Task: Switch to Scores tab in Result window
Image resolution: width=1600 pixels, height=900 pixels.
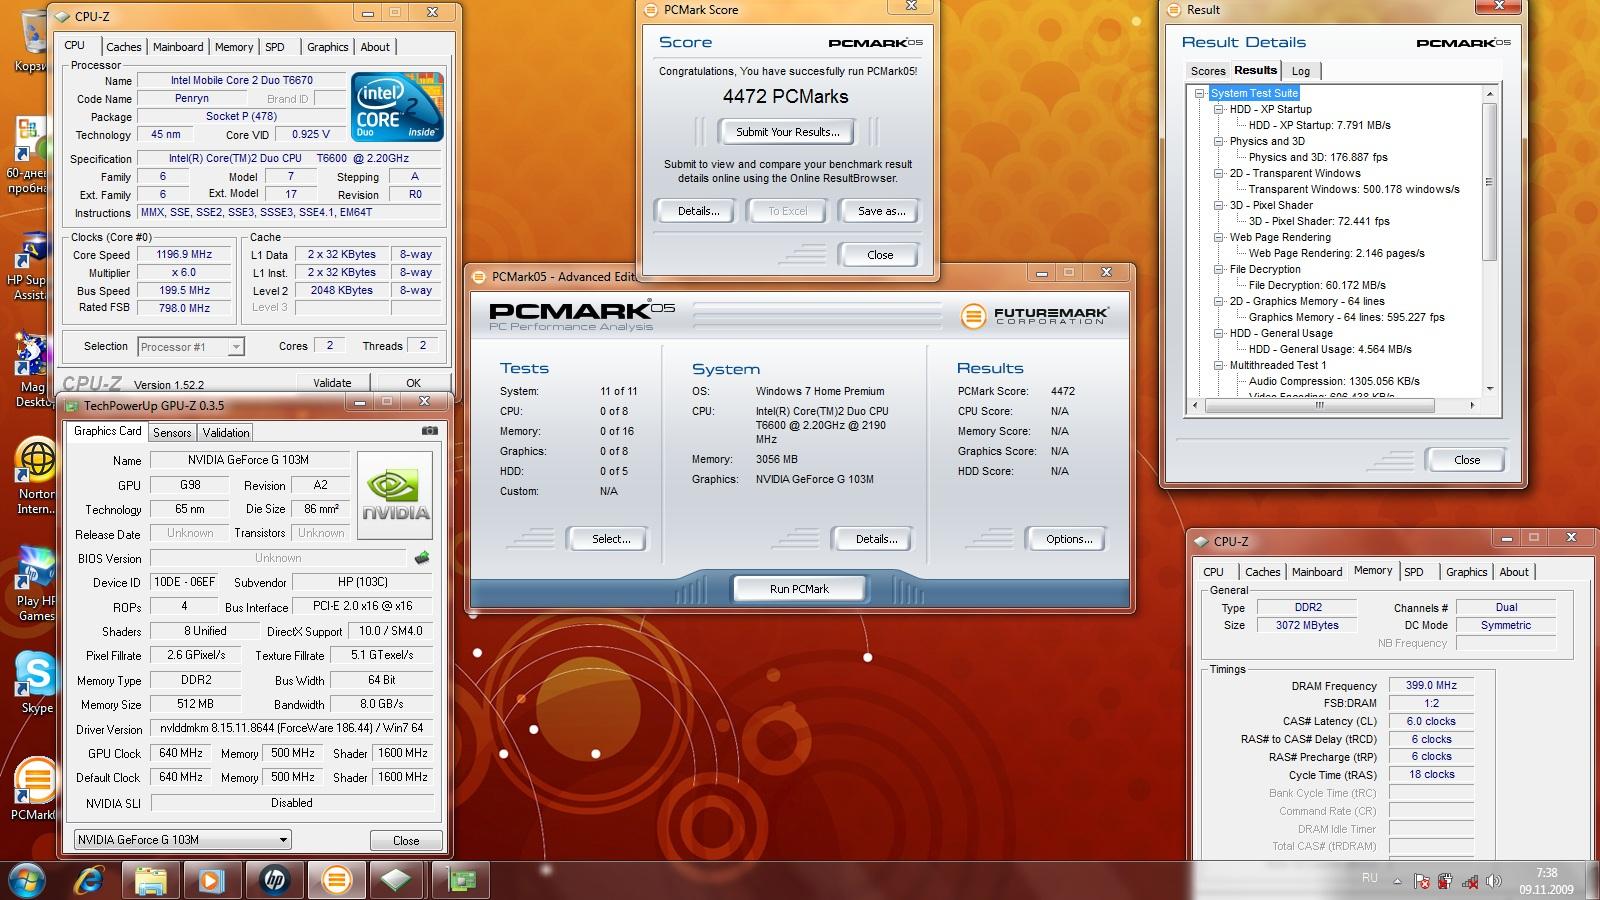Action: [x=1208, y=71]
